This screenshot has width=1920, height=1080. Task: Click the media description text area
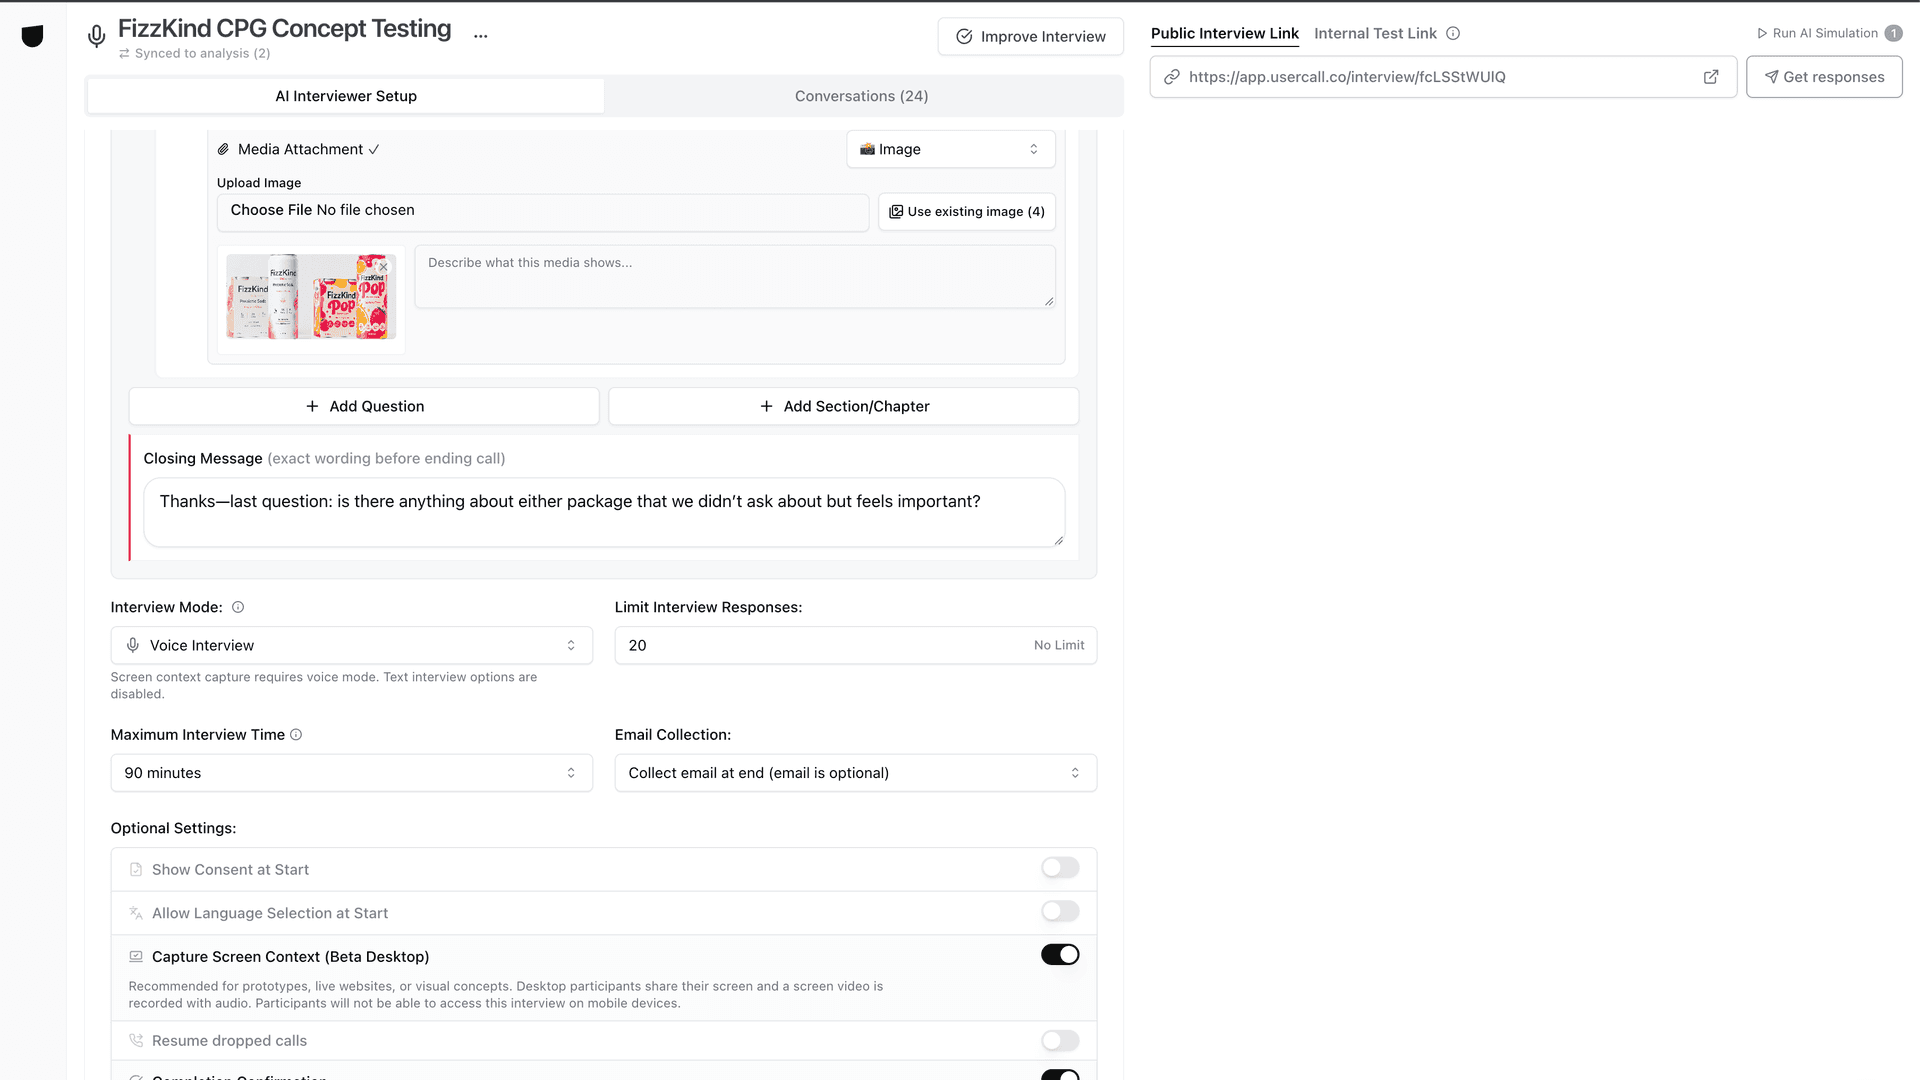coord(735,277)
